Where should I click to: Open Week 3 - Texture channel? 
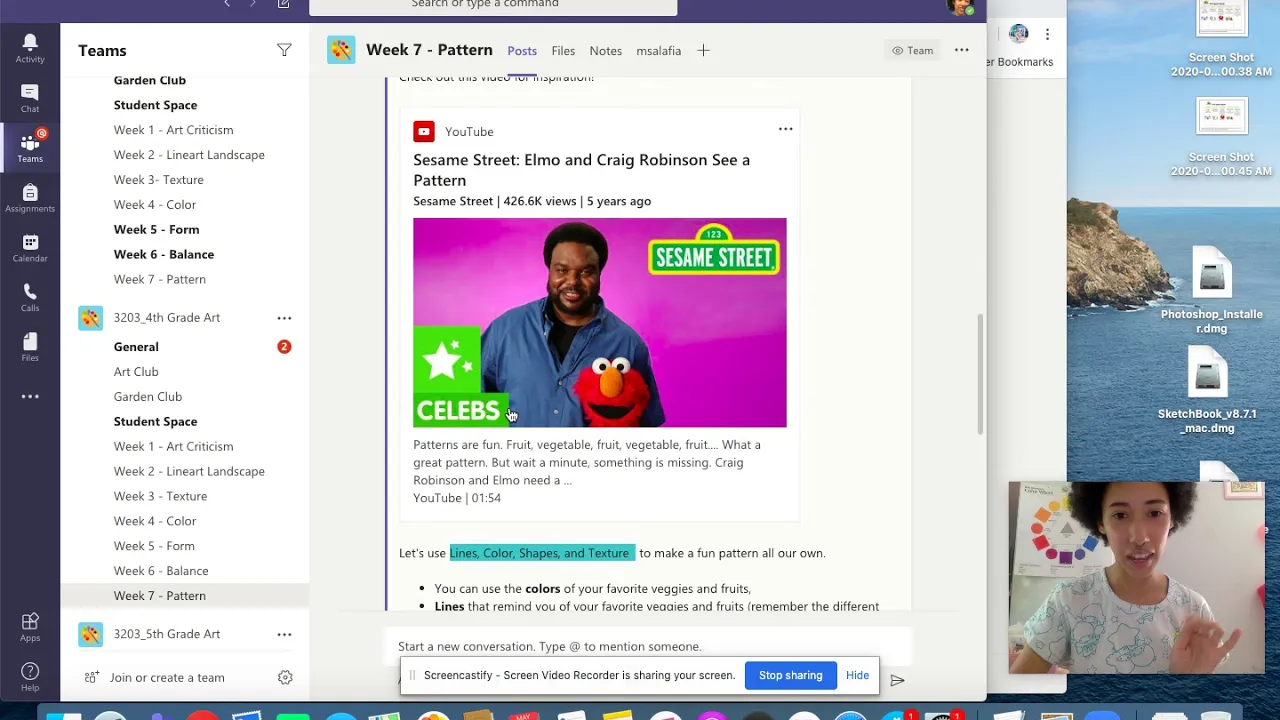click(160, 496)
